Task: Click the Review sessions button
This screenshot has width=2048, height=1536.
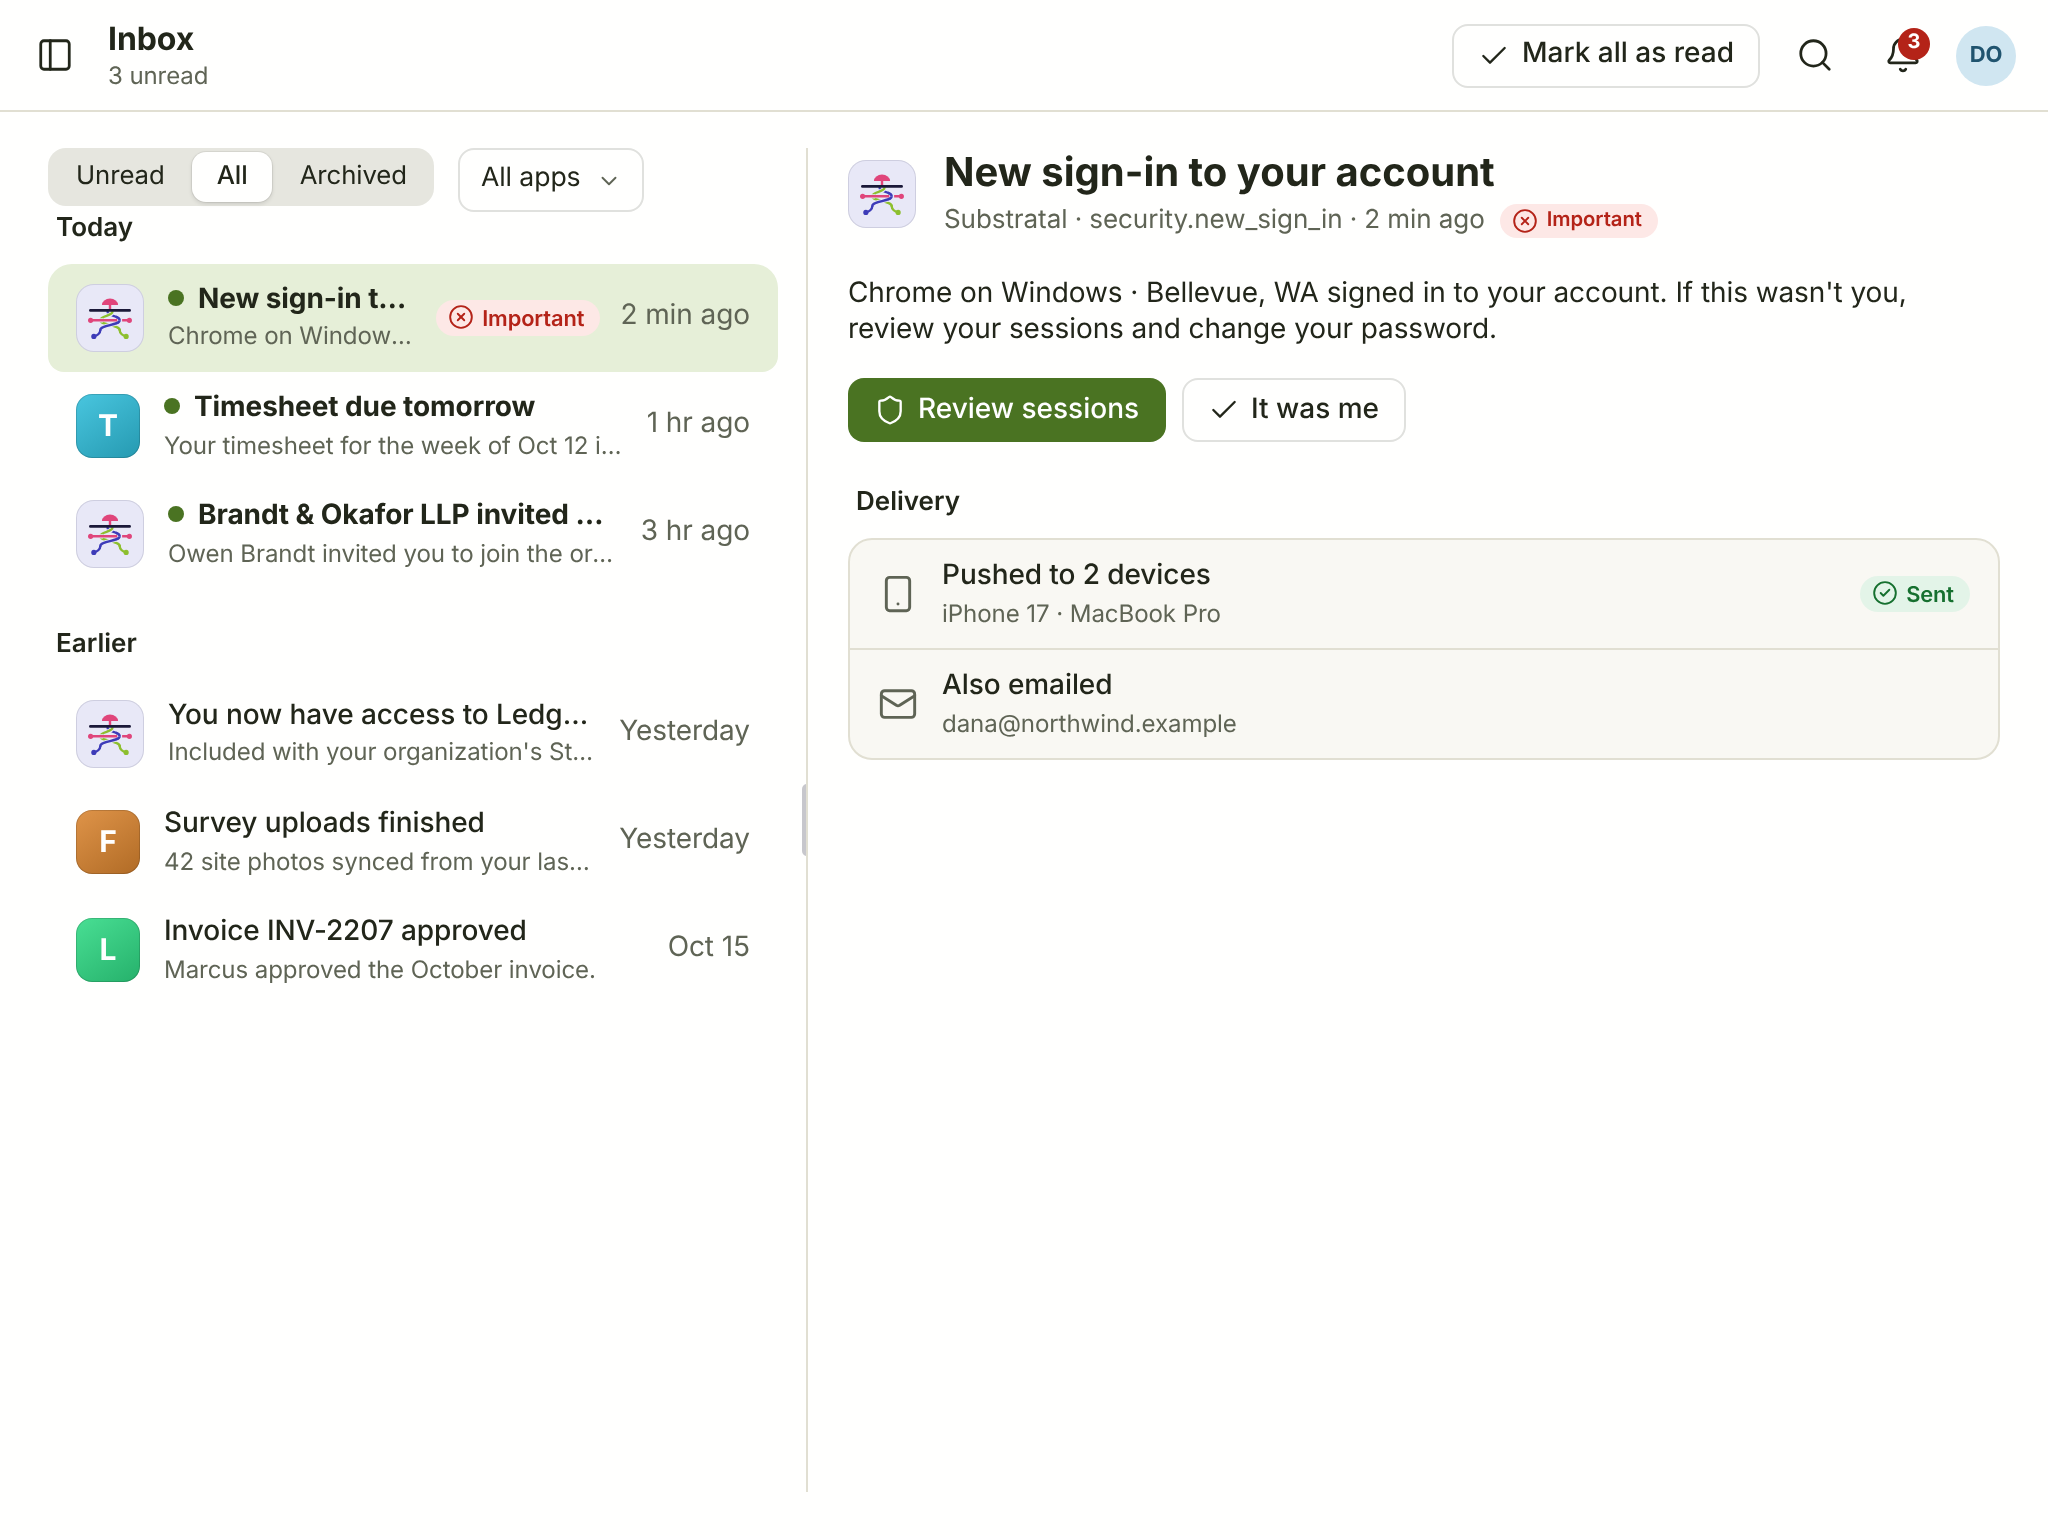Action: pos(1006,409)
